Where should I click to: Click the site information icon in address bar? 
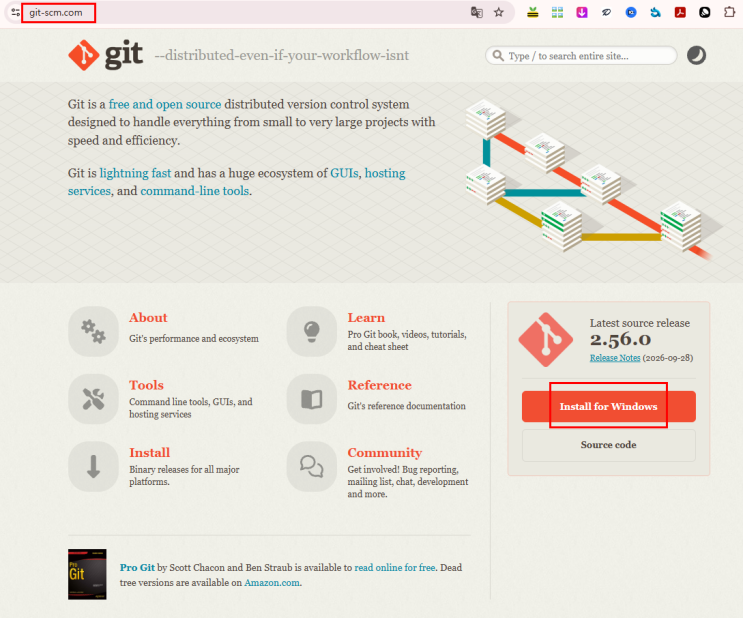pyautogui.click(x=16, y=12)
